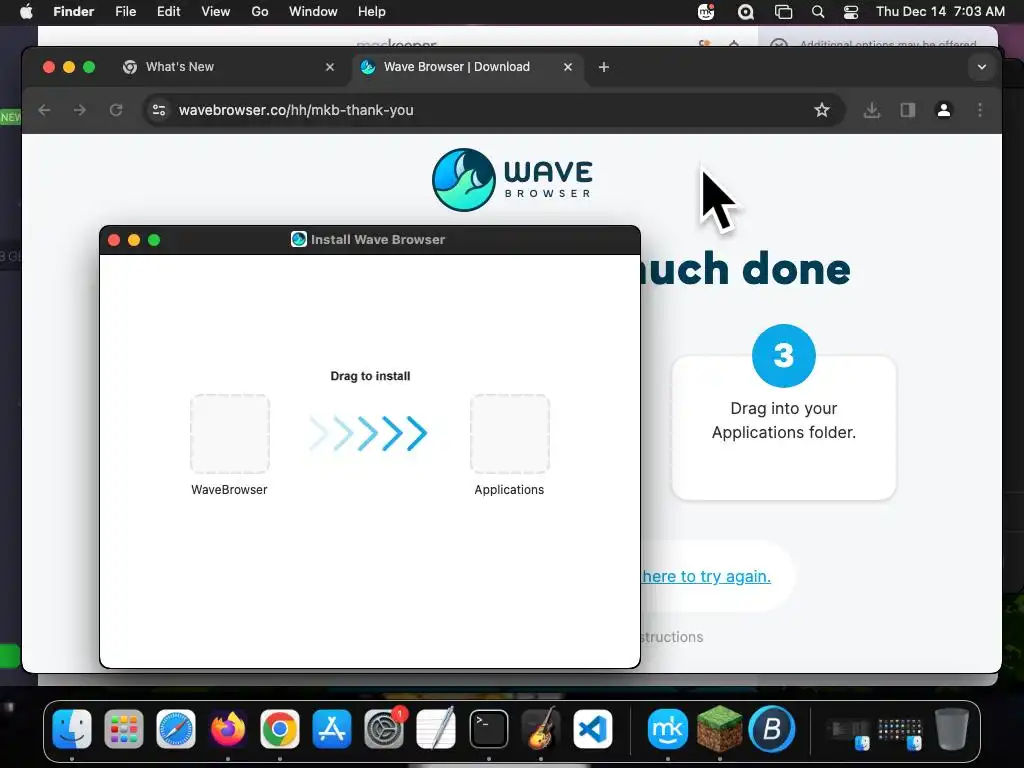
Task: Open the View menu
Action: [216, 12]
